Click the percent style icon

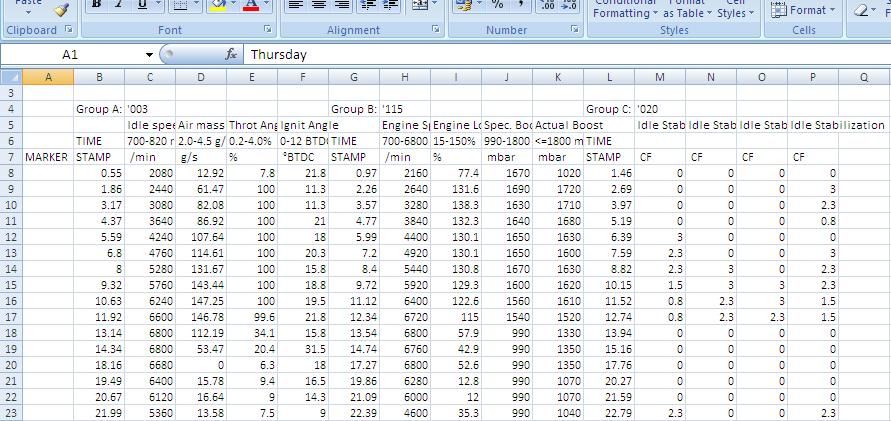497,5
